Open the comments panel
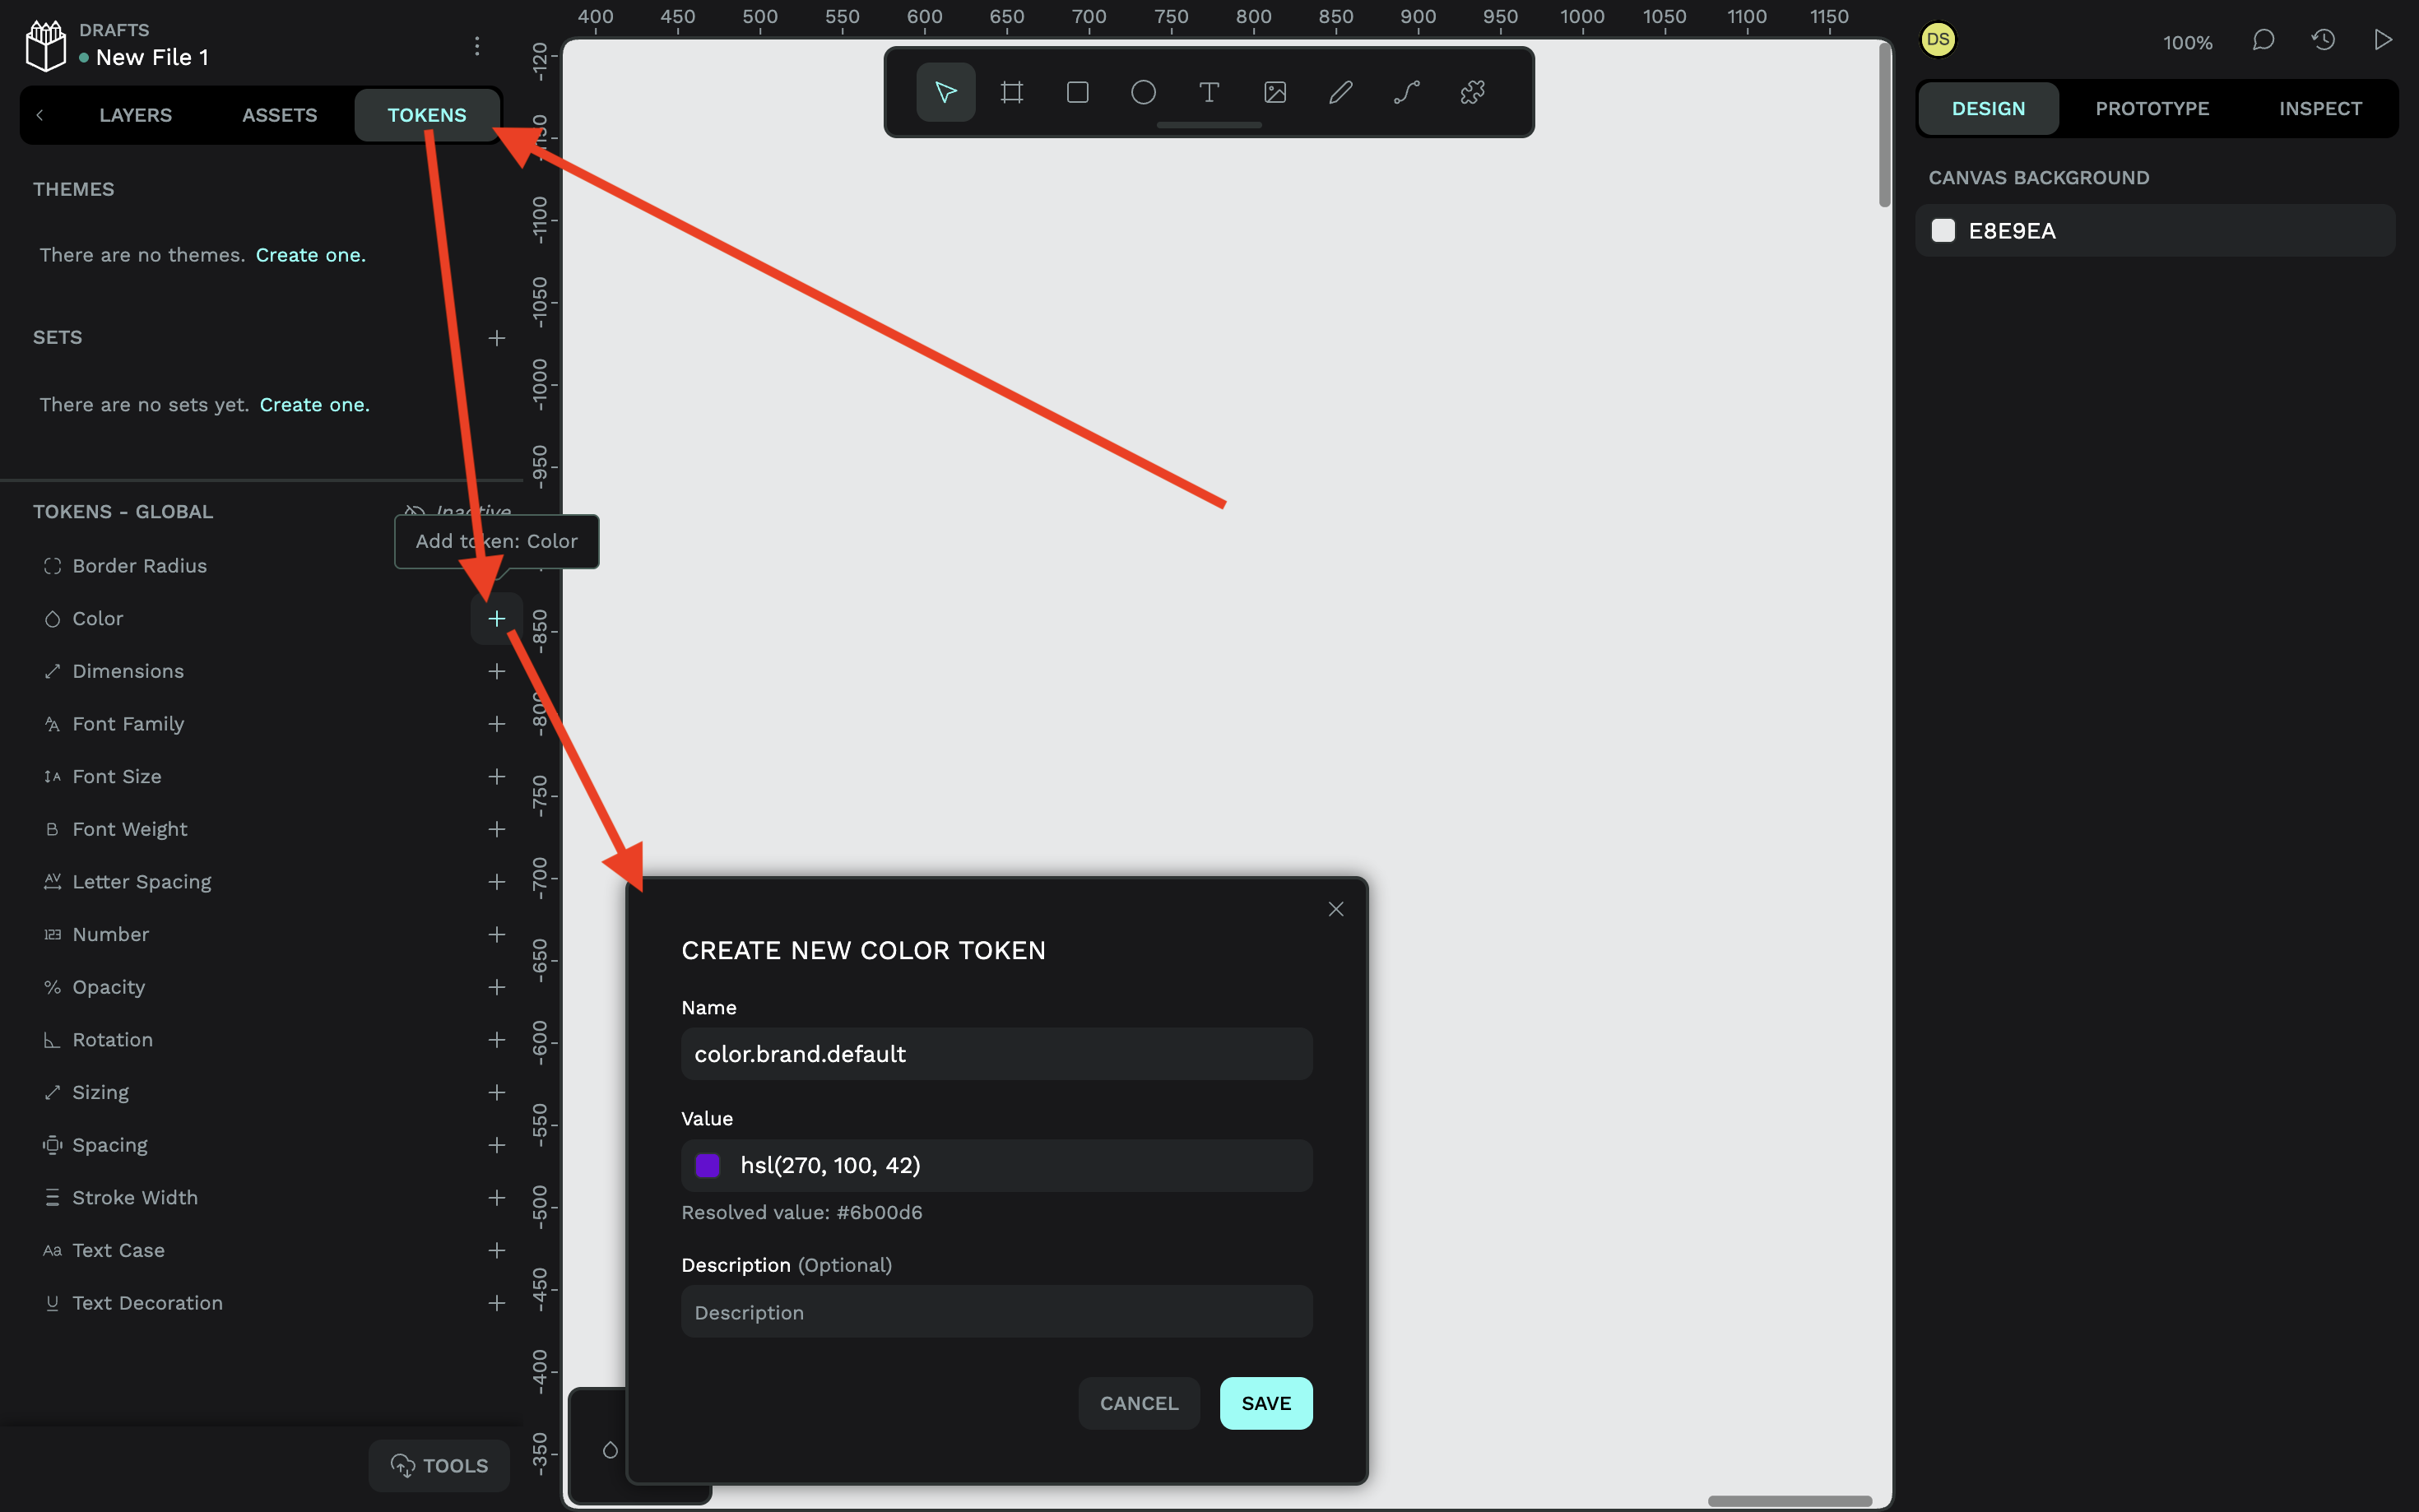Screen dimensions: 2419x1512 click(x=2261, y=40)
